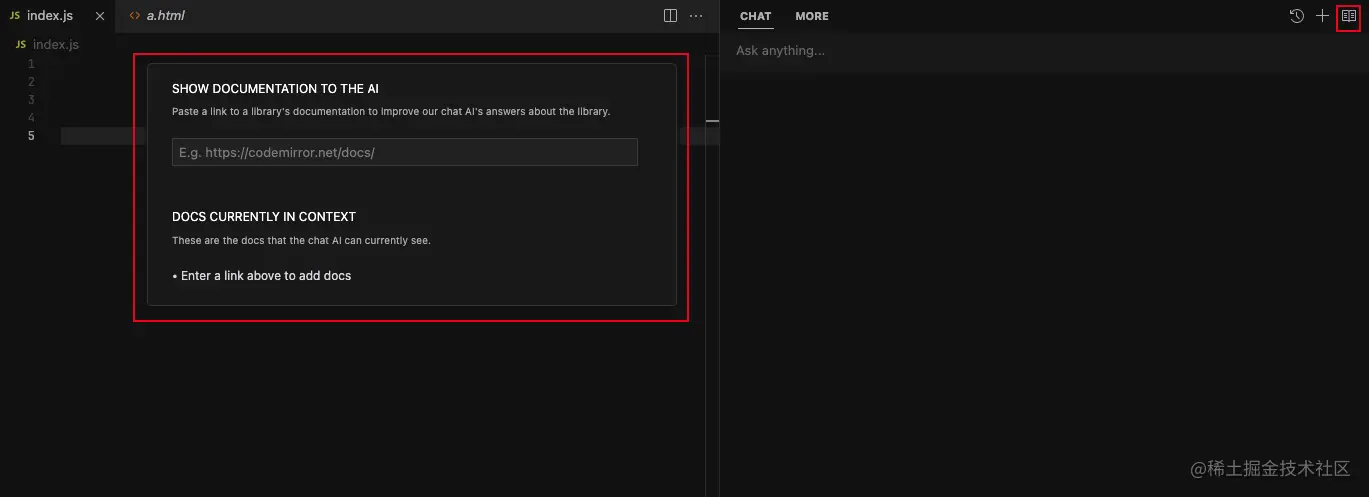Switch to the a.html editor tab

157,16
